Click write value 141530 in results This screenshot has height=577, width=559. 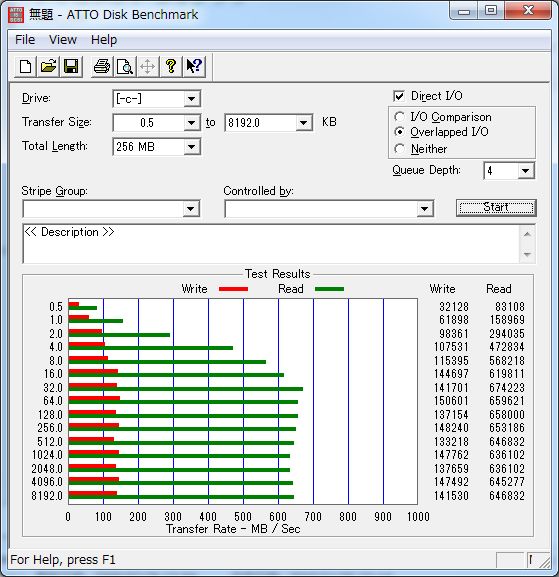click(x=451, y=496)
